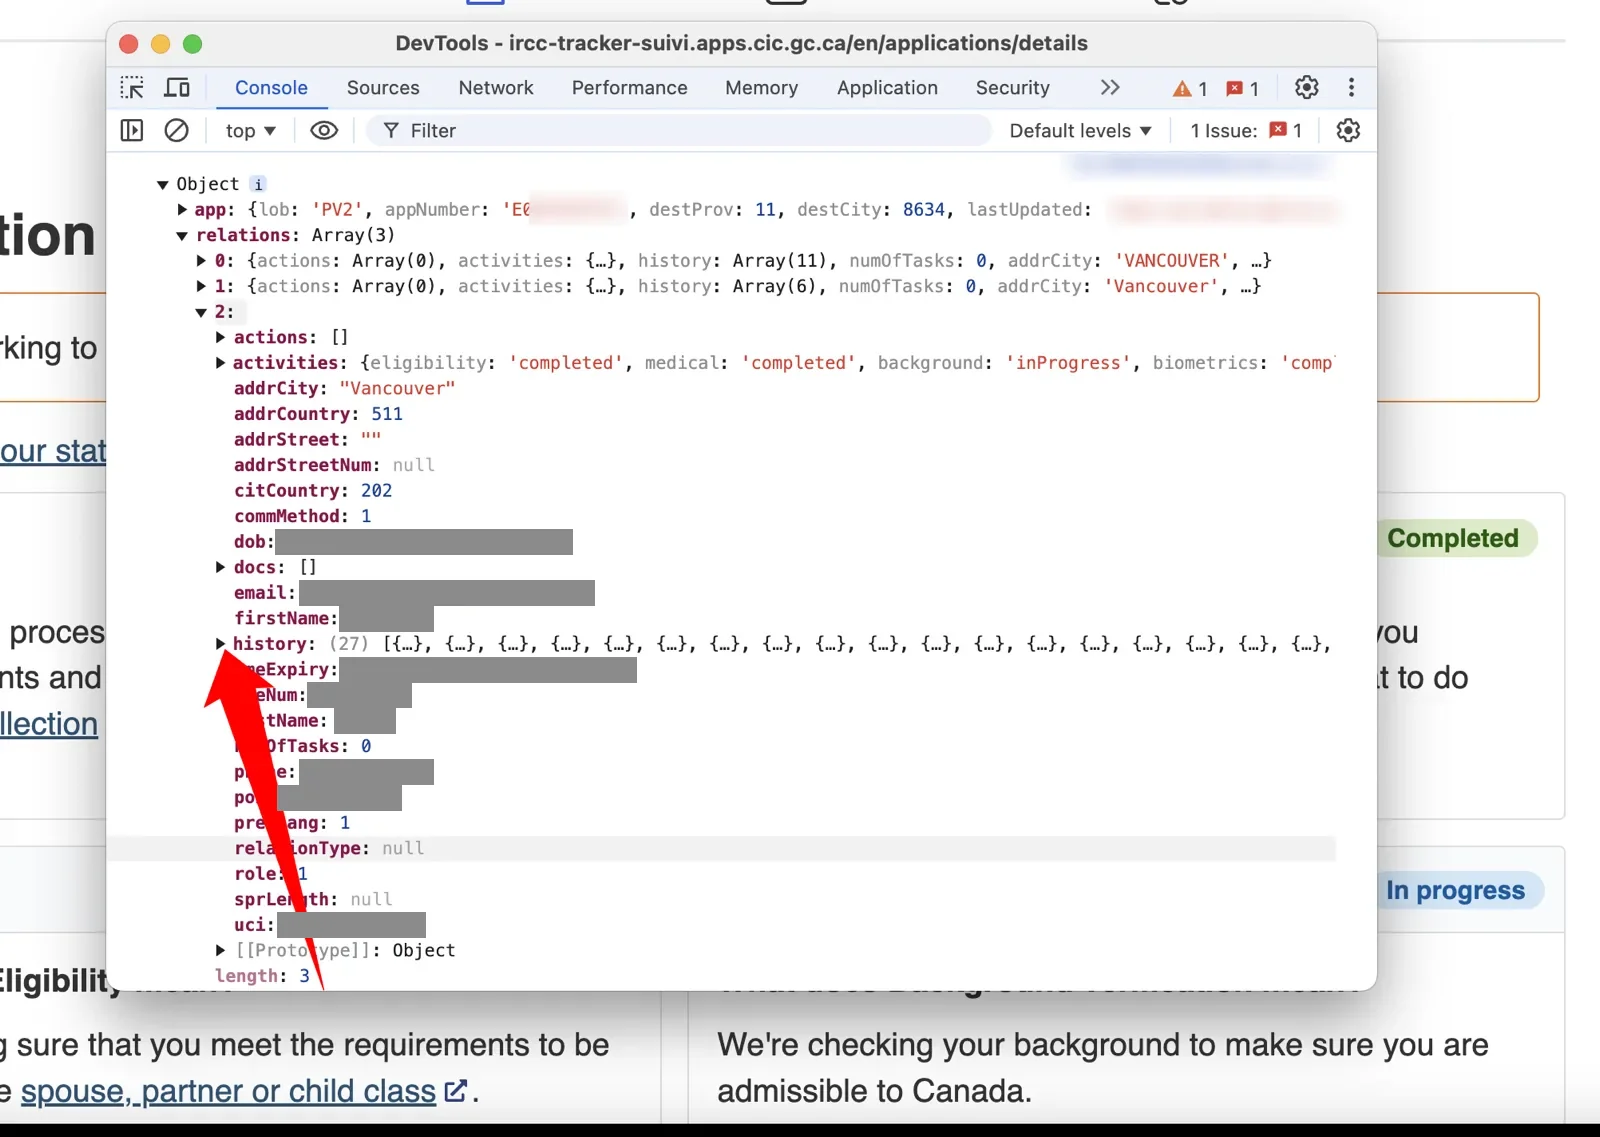Activate the inspect element picker icon

(132, 88)
